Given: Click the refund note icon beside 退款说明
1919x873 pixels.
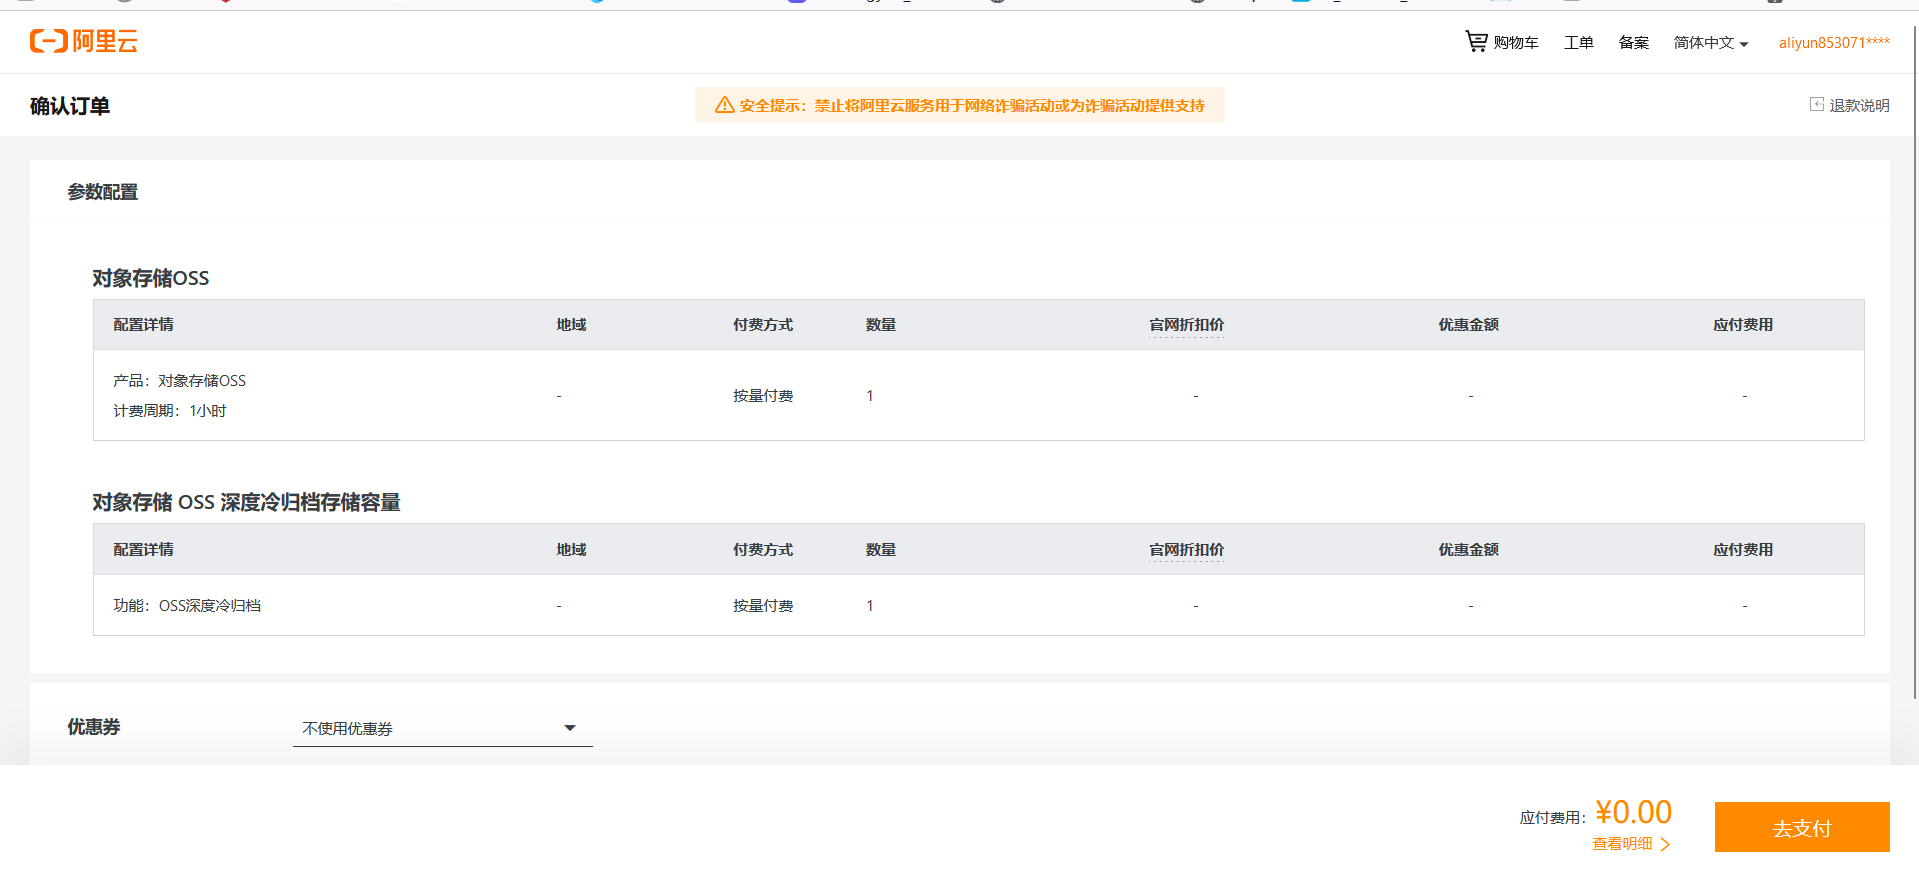Looking at the screenshot, I should pos(1817,104).
